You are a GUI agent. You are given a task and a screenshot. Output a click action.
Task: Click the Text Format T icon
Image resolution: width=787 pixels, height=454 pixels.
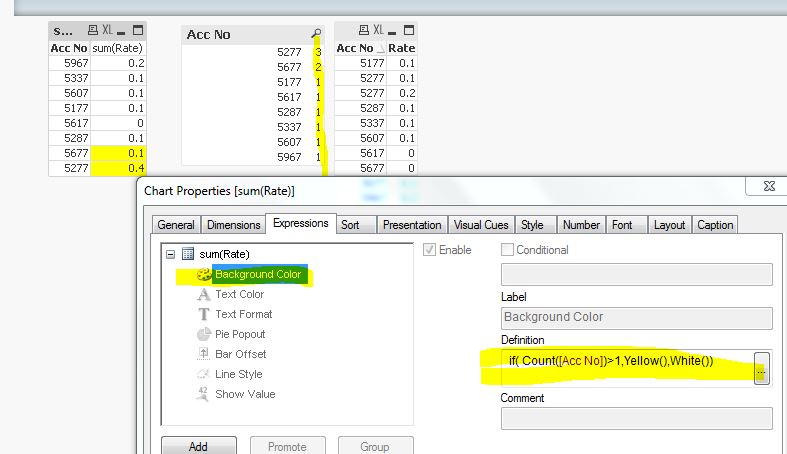click(x=203, y=315)
